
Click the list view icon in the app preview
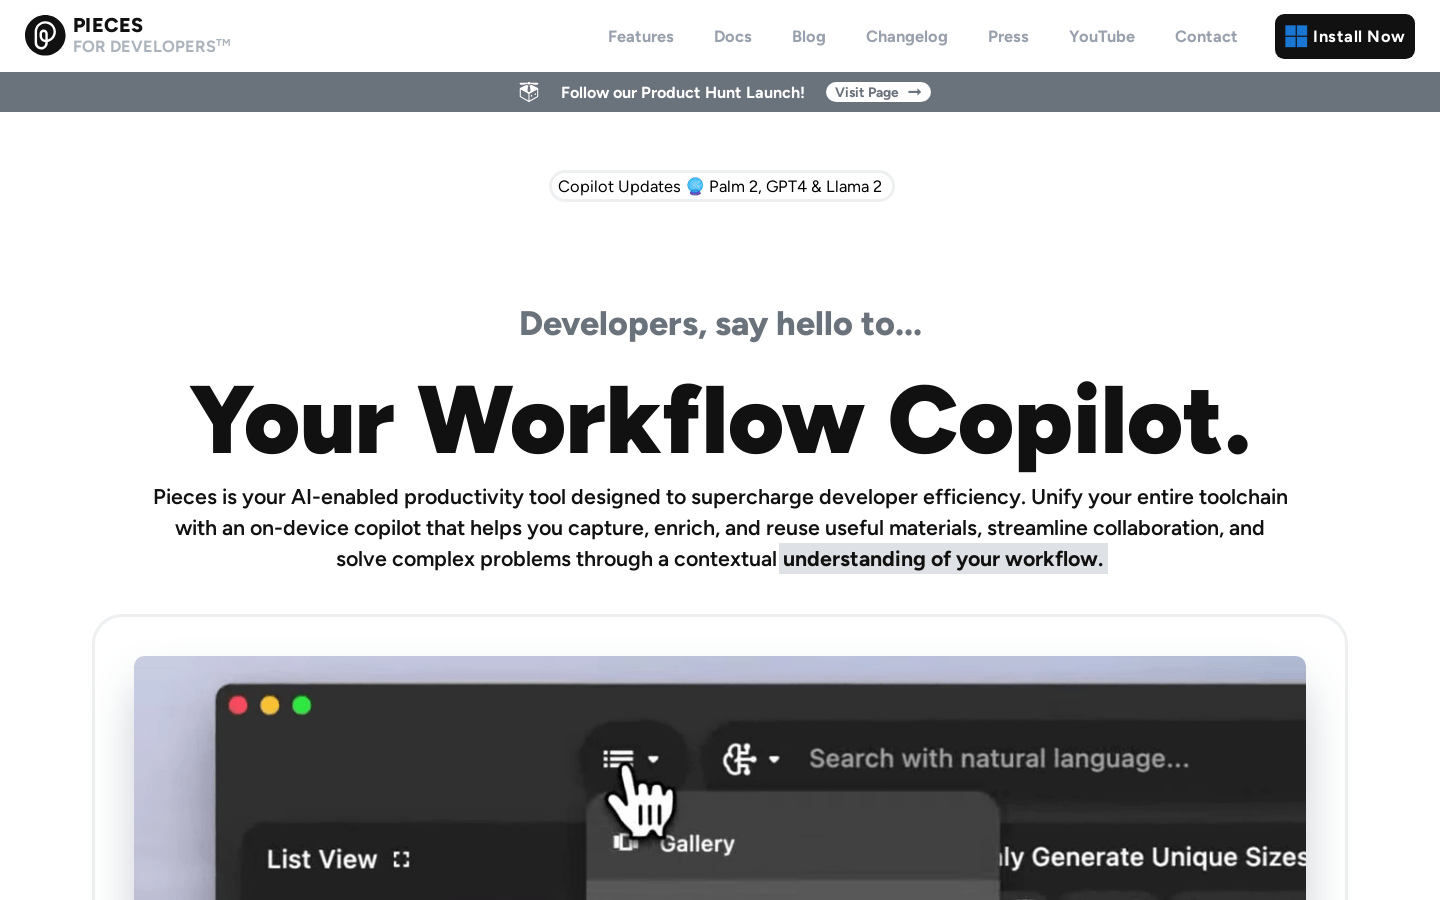pyautogui.click(x=618, y=759)
